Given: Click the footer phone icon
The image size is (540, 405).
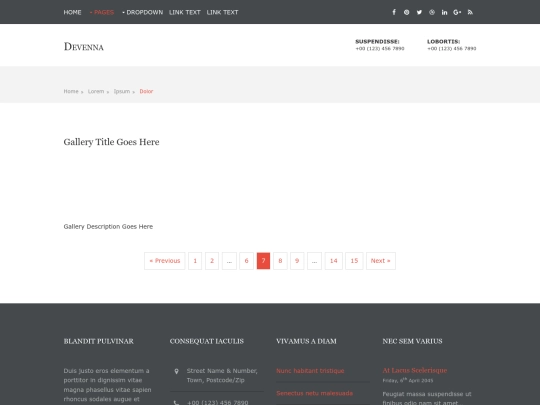Looking at the screenshot, I should (x=176, y=403).
